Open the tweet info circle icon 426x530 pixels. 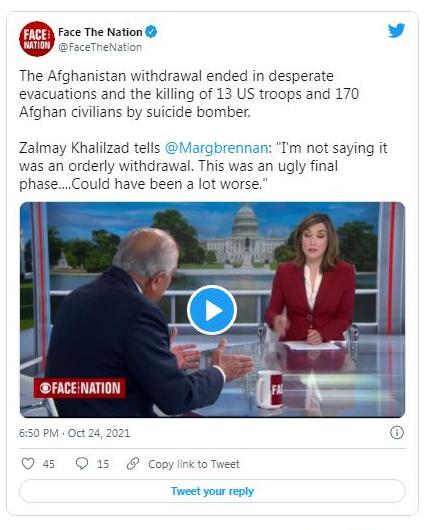click(x=397, y=433)
